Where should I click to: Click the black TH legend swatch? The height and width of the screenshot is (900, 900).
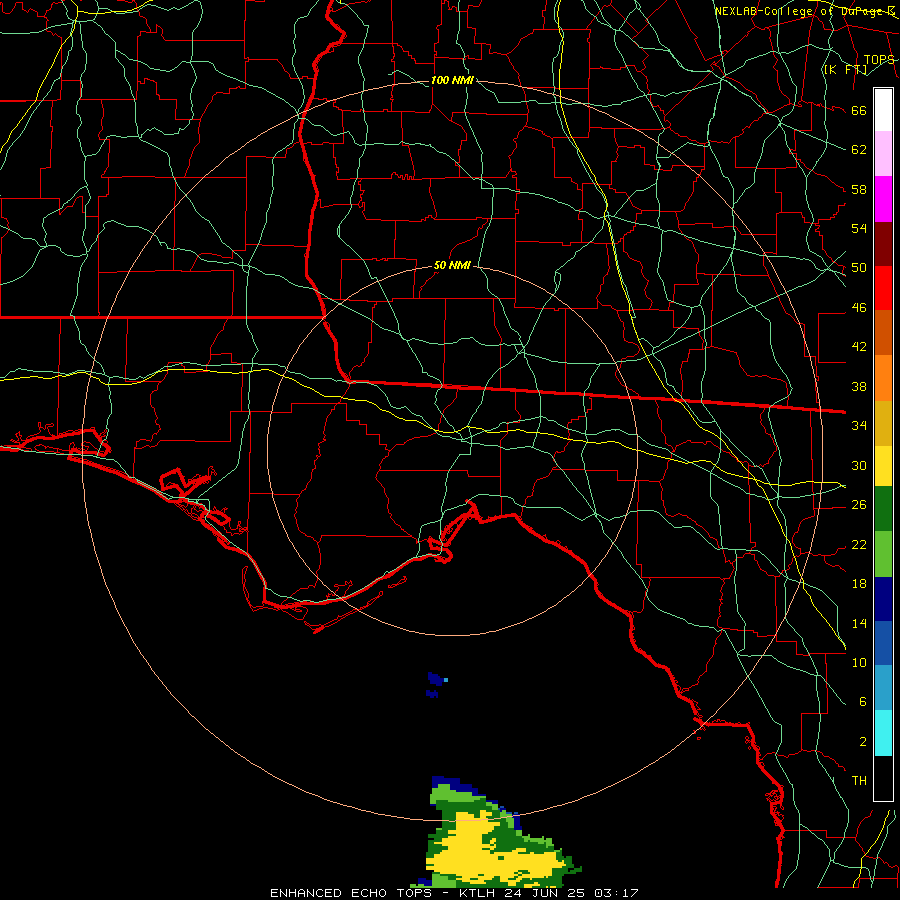[x=883, y=778]
